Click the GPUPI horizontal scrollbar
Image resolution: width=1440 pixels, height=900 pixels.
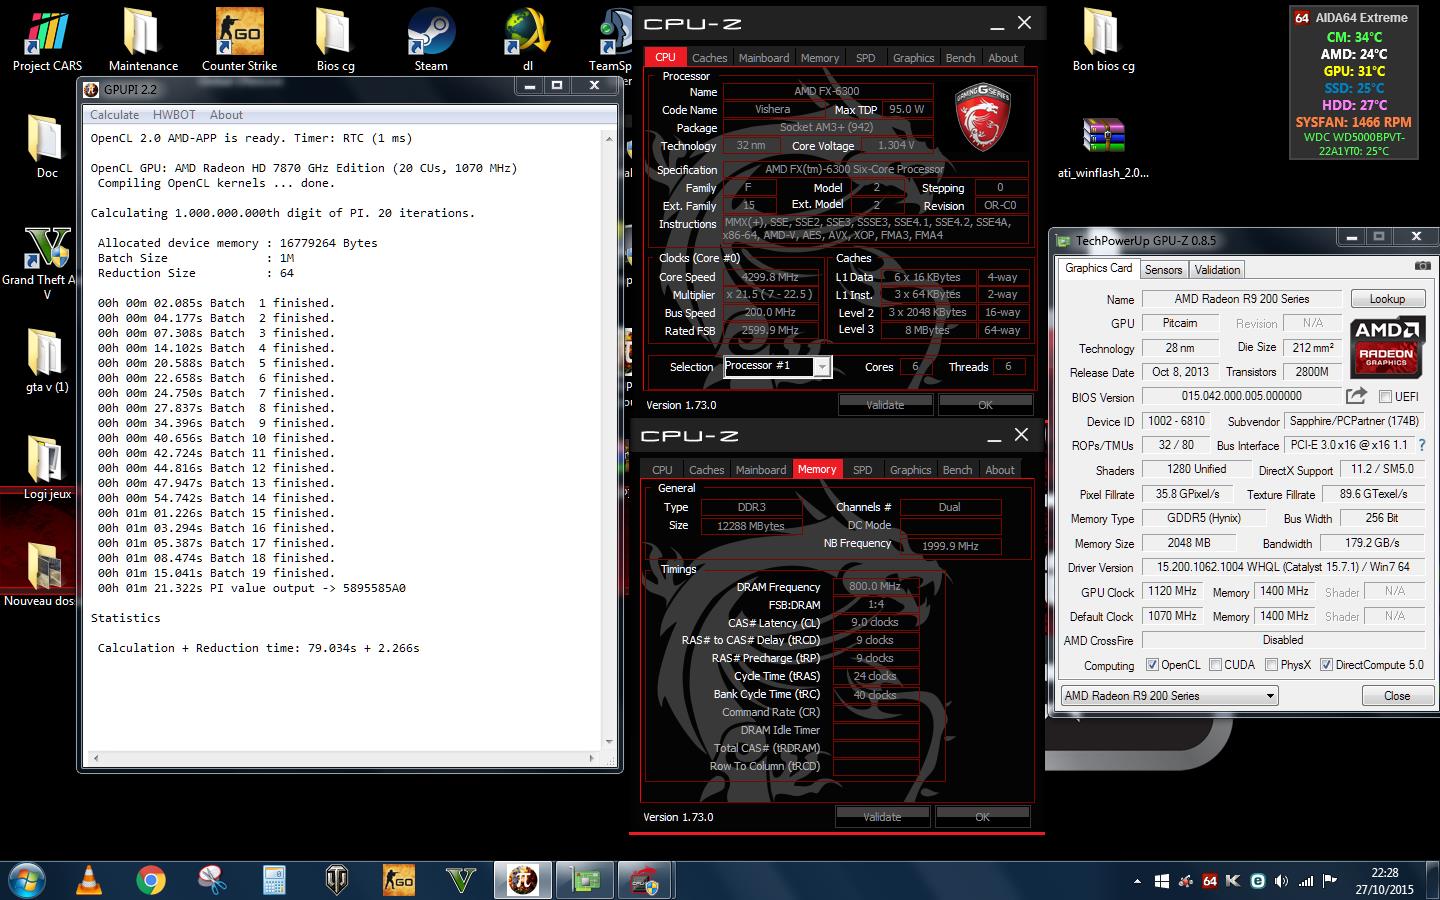point(343,759)
